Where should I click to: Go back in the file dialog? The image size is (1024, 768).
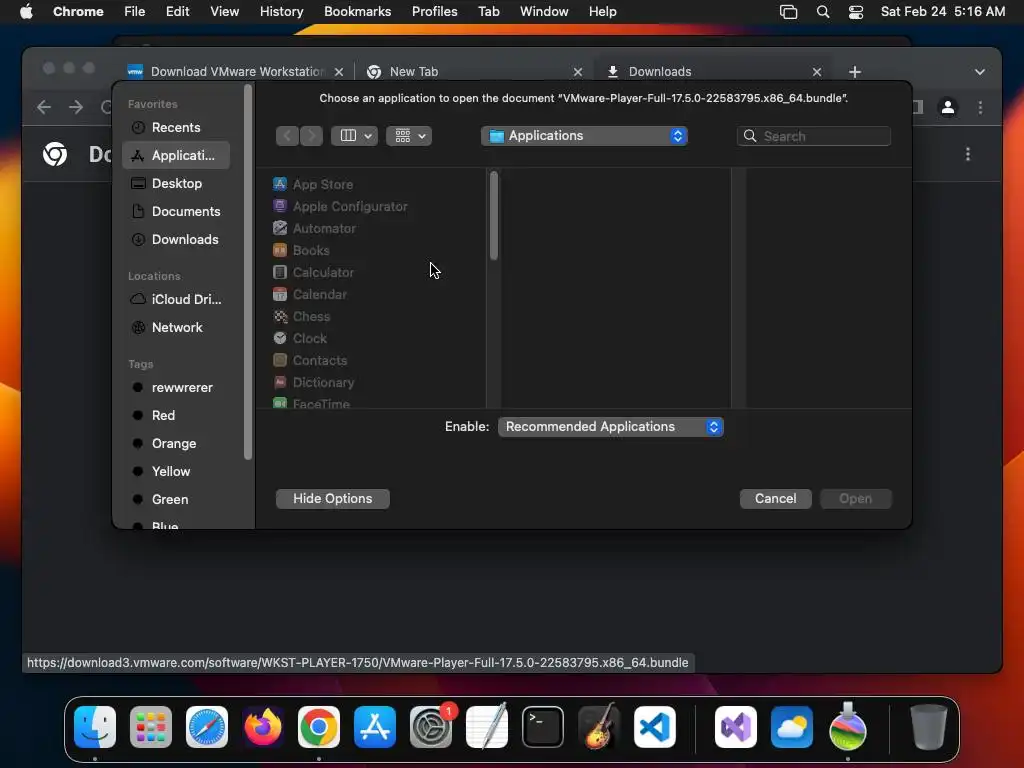287,136
